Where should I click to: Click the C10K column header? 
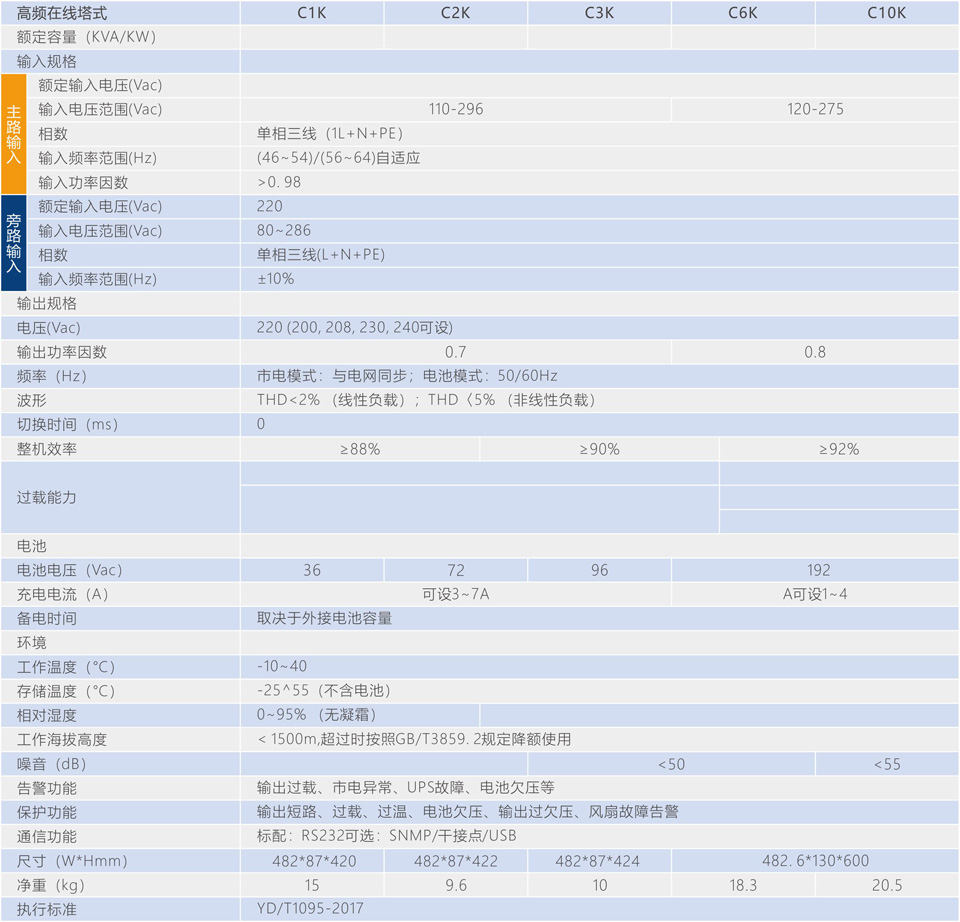pyautogui.click(x=887, y=13)
